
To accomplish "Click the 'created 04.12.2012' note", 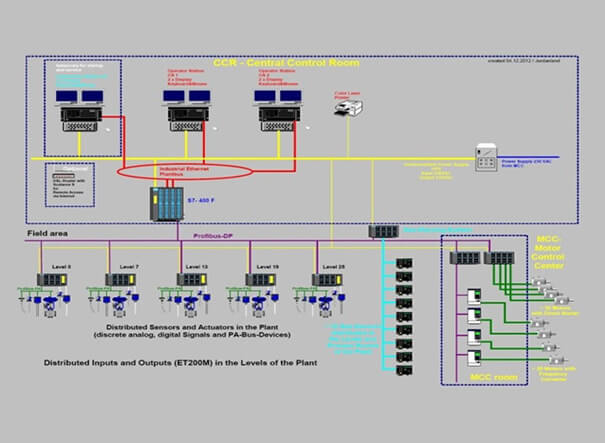I will 524,61.
